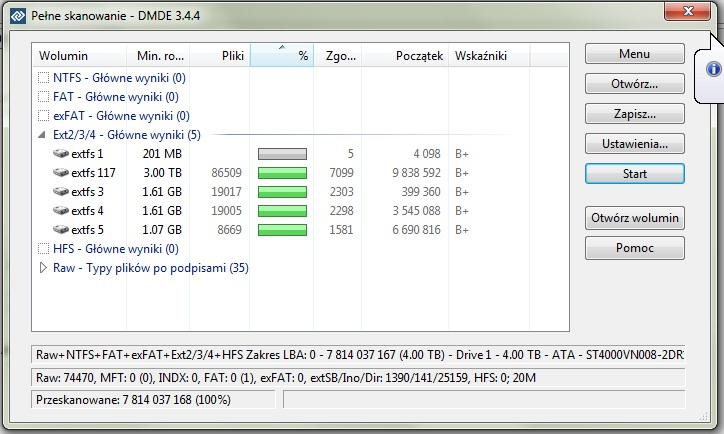Viewport: 724px width, 434px height.
Task: Open Ustawienia... settings
Action: click(x=634, y=144)
